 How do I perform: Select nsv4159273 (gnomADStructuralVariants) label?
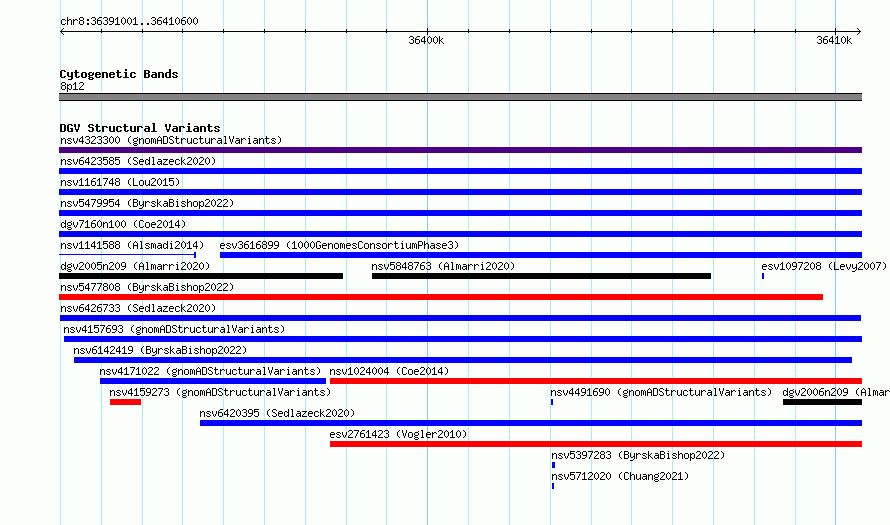point(220,392)
